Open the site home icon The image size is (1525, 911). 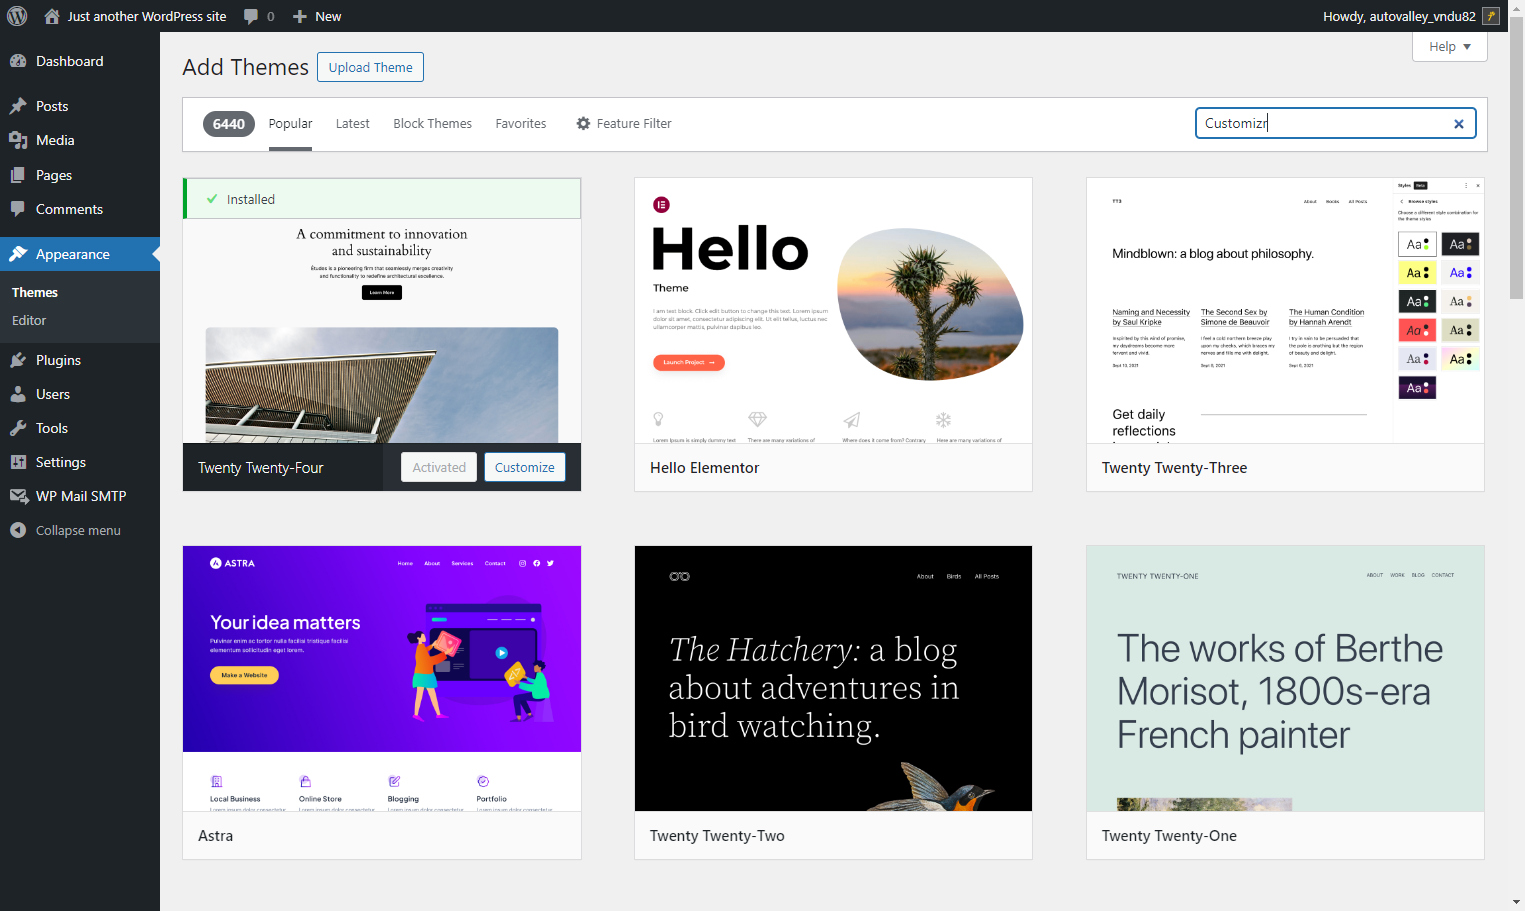pyautogui.click(x=52, y=16)
